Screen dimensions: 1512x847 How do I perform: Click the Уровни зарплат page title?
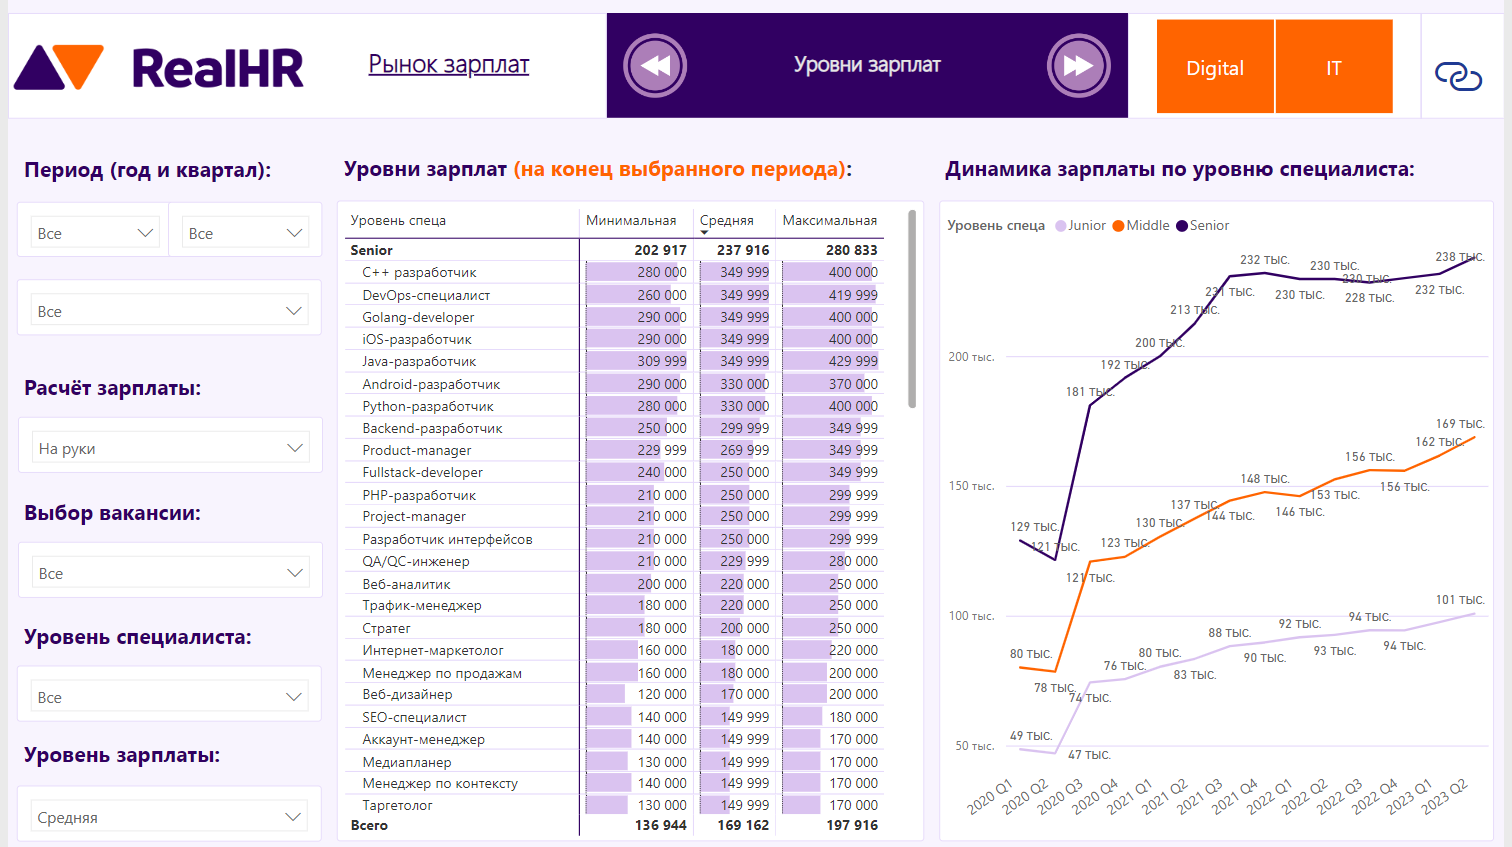[867, 65]
